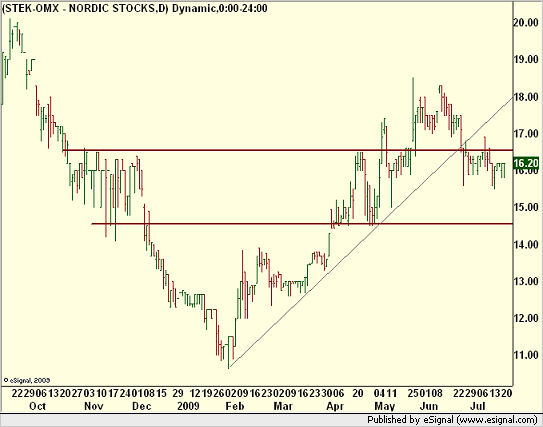
Task: Select the 16.20 current price label
Action: pyautogui.click(x=526, y=163)
